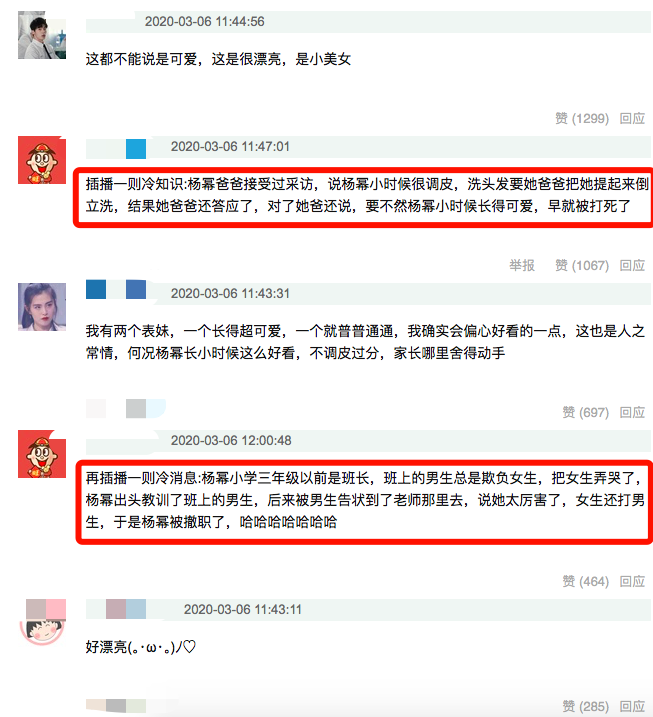Reply via 回应 next to 赞 (464)
Screen dimensions: 653x717
632,582
